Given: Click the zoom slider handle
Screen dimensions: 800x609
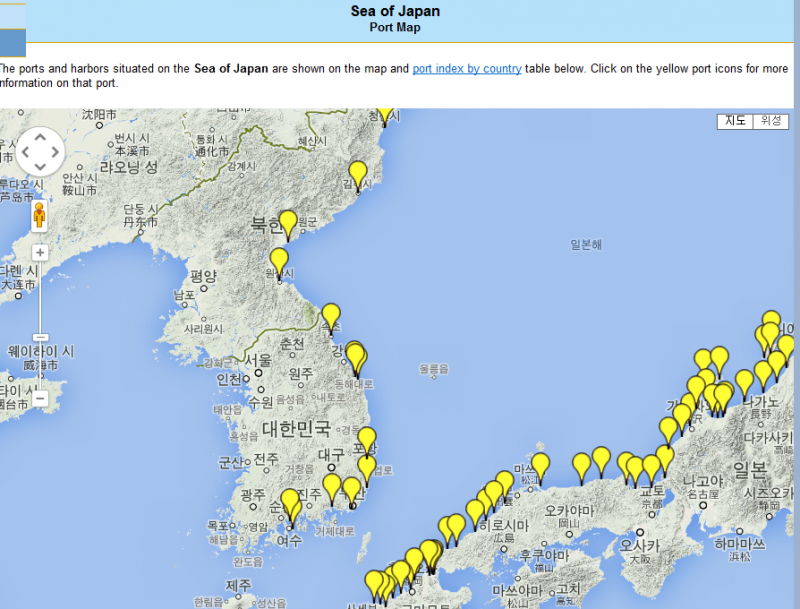Looking at the screenshot, I should [x=40, y=338].
